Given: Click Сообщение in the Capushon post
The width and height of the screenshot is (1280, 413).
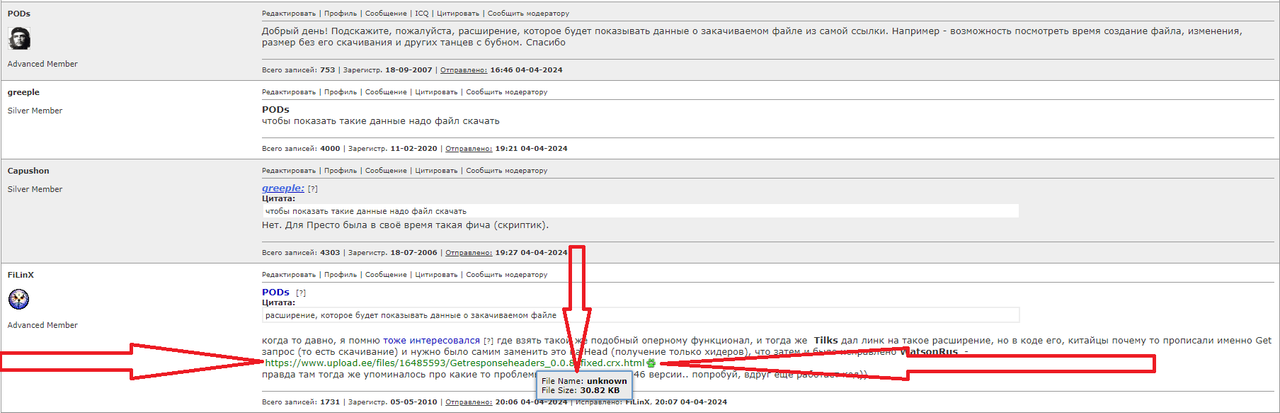Looking at the screenshot, I should click(386, 170).
